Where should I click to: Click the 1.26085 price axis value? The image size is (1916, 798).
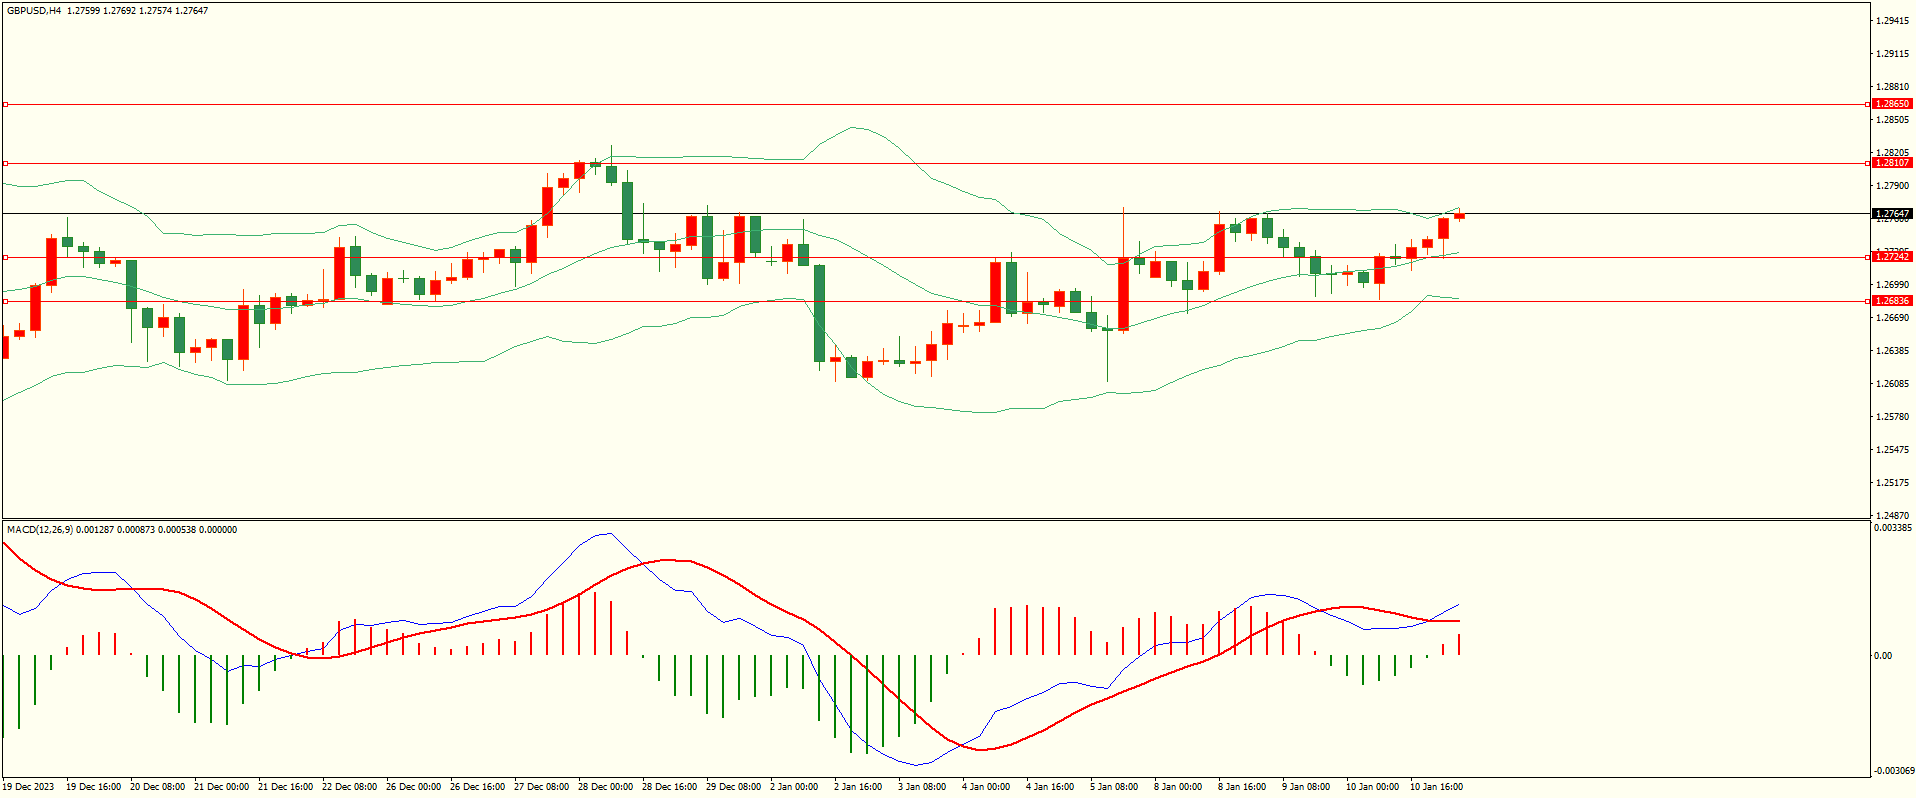[1893, 384]
